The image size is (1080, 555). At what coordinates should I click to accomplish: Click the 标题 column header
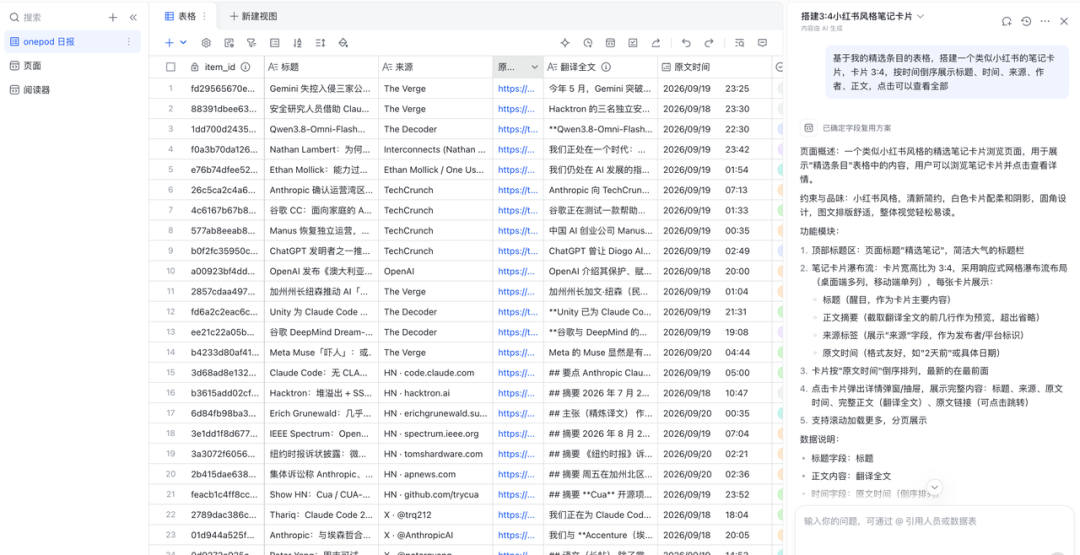[322, 67]
